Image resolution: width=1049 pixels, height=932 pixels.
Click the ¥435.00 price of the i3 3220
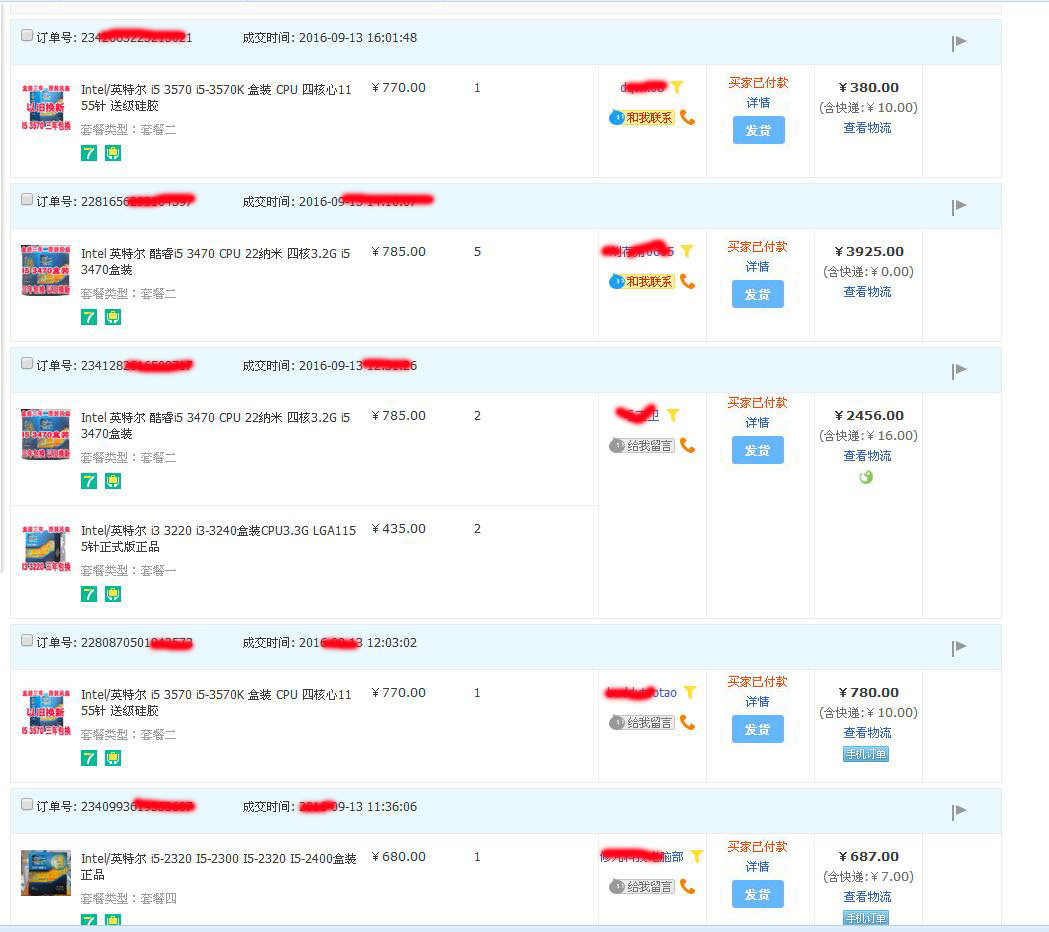point(399,529)
